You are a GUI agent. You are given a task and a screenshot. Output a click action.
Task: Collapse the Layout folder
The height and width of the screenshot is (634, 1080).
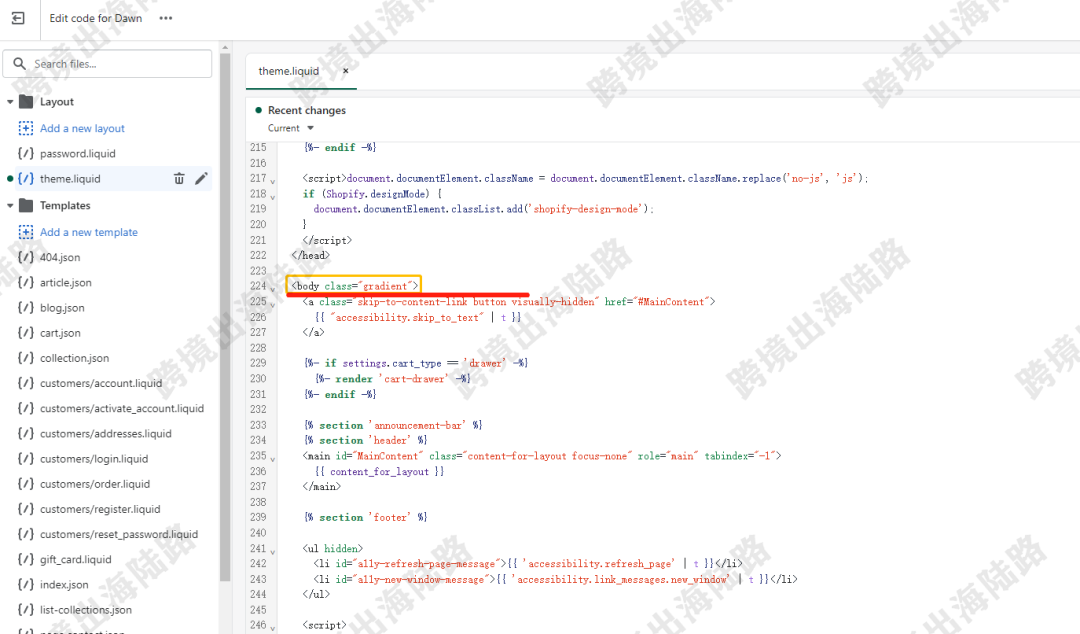[10, 102]
